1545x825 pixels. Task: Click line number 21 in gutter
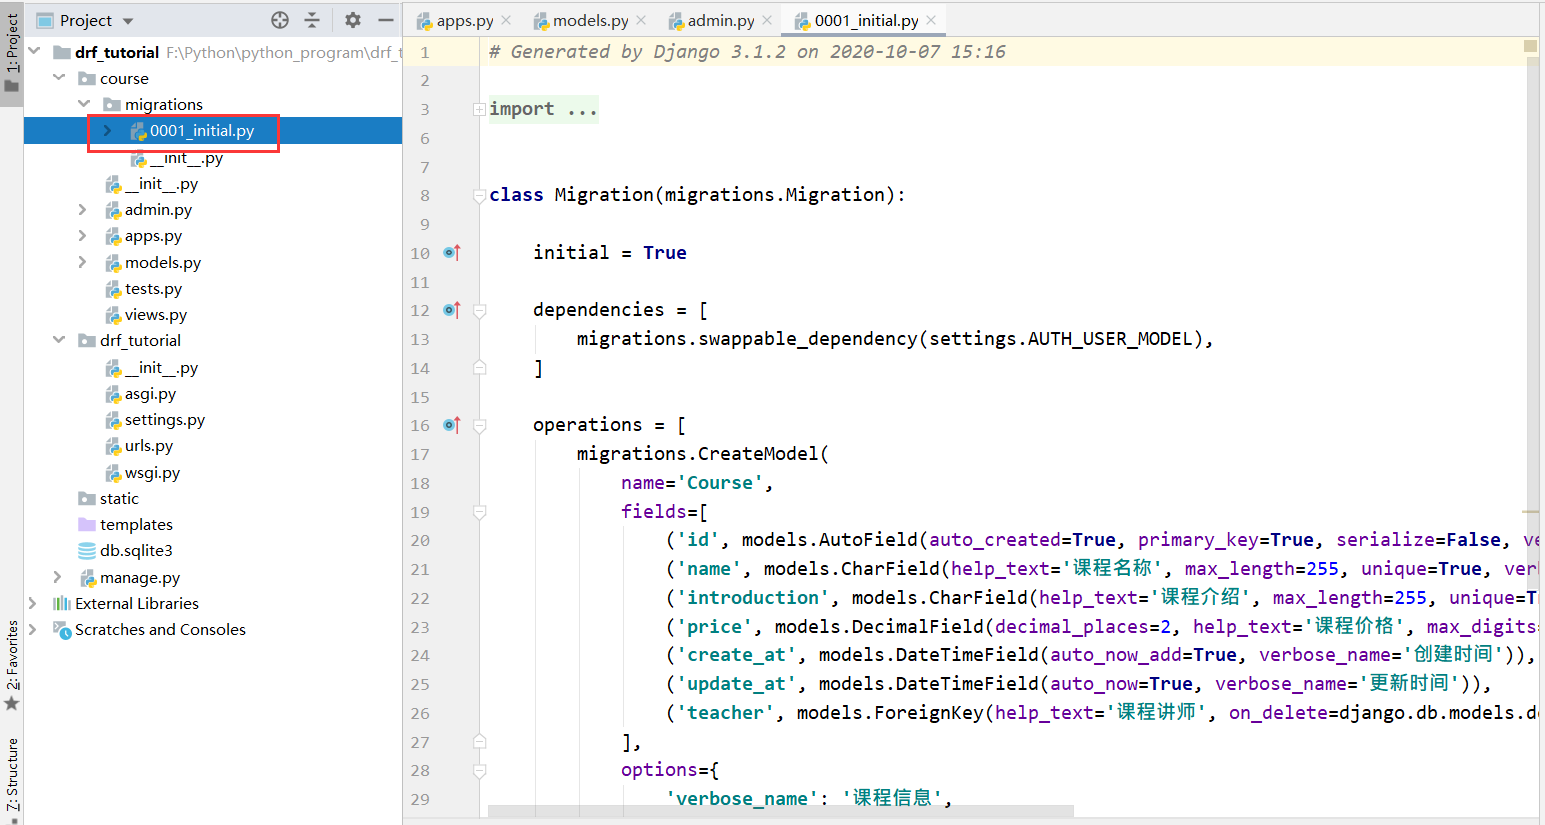click(420, 569)
